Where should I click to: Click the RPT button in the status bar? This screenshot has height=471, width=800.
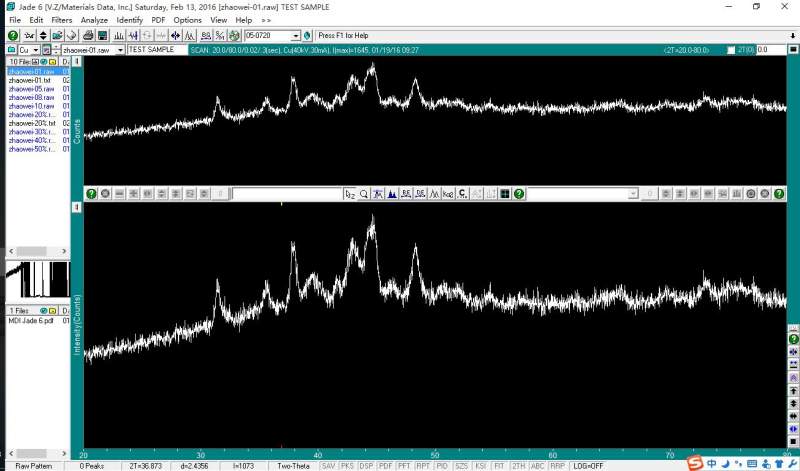pos(423,466)
